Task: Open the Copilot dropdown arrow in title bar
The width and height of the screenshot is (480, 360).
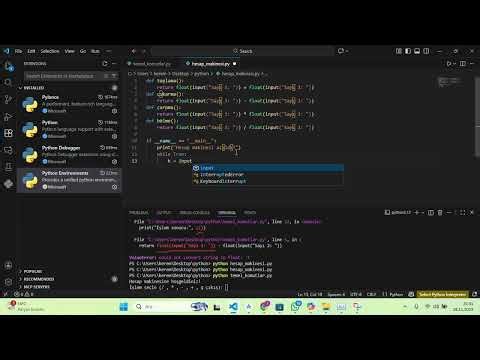Action: tap(347, 51)
